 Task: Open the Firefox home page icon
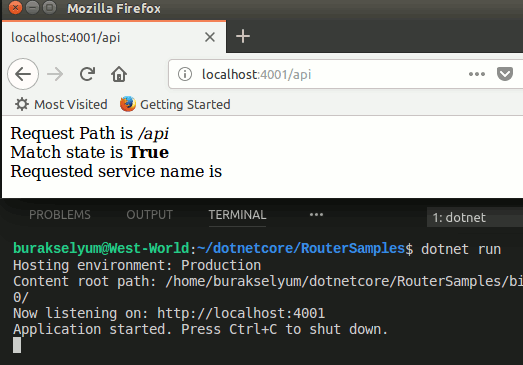click(119, 74)
